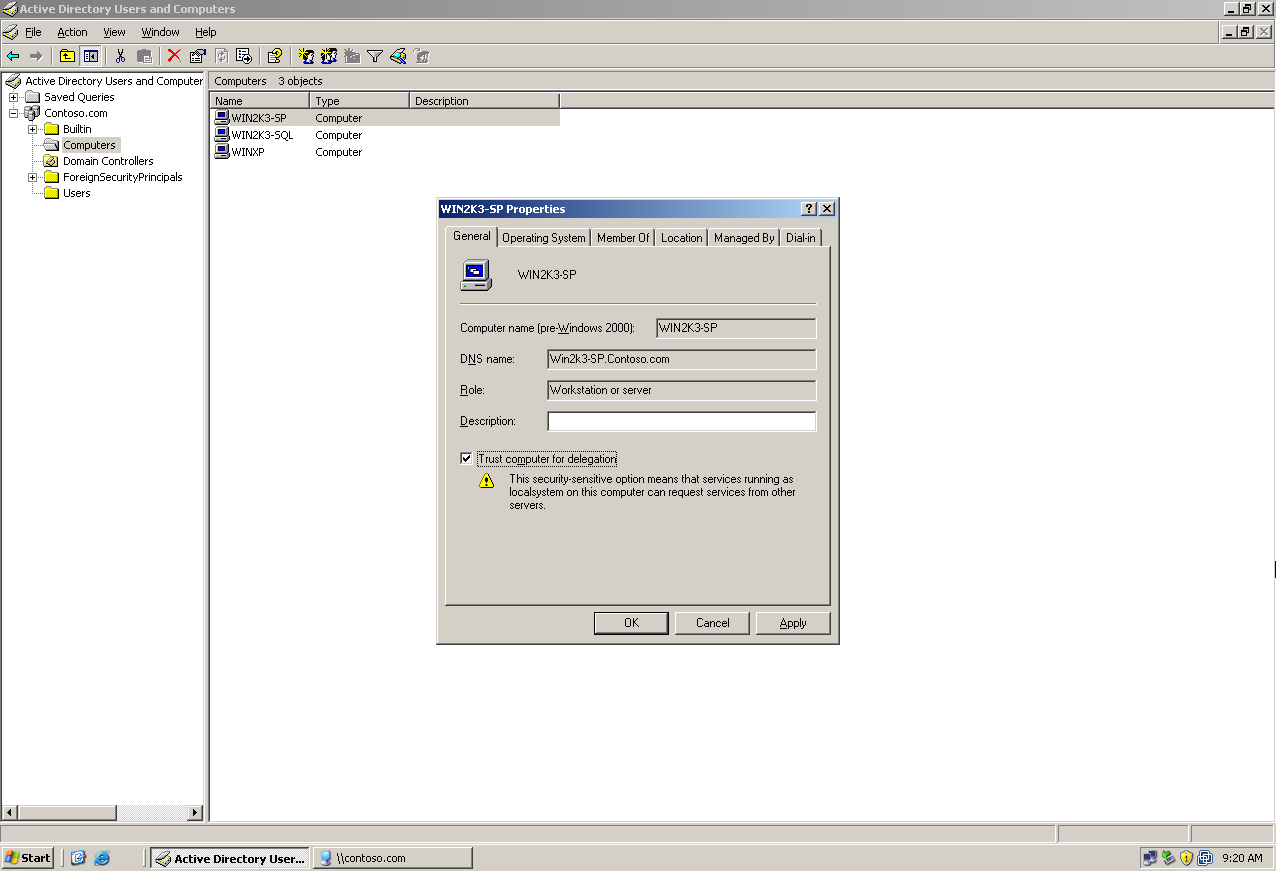Viewport: 1276px width, 871px height.
Task: Select the Computers container in the tree
Action: pyautogui.click(x=89, y=145)
